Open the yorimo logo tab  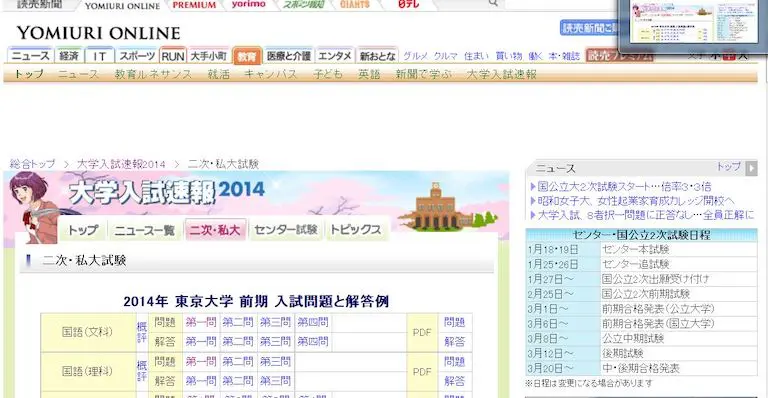tap(248, 4)
